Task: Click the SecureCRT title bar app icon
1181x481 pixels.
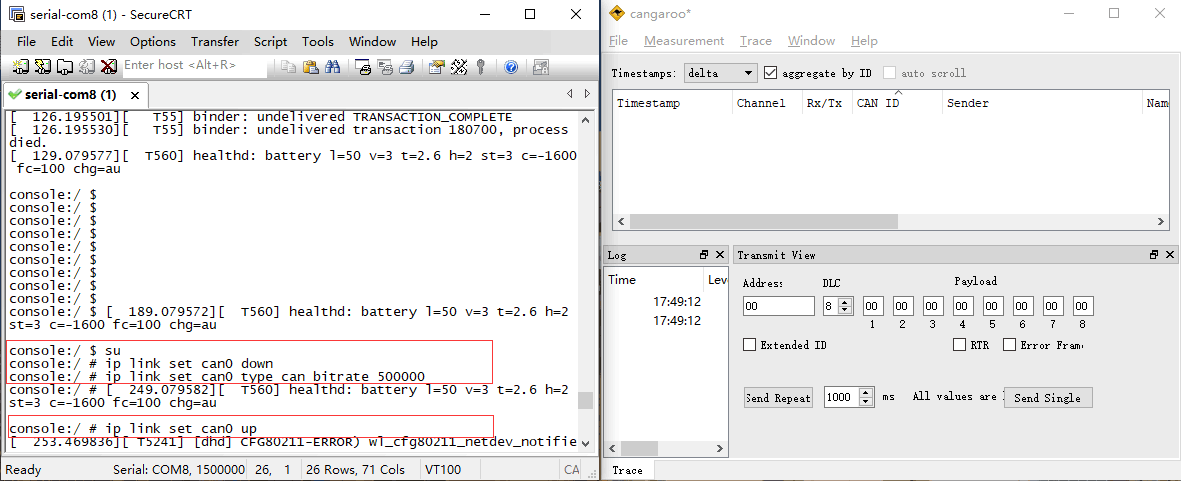Action: [x=16, y=14]
